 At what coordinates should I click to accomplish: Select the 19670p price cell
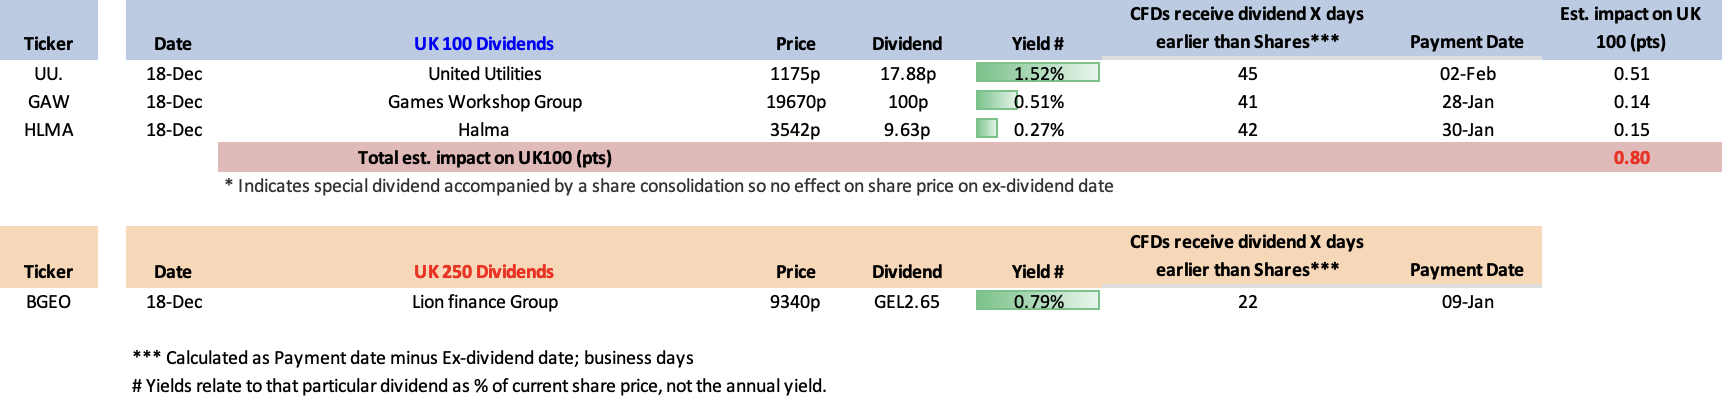[796, 102]
